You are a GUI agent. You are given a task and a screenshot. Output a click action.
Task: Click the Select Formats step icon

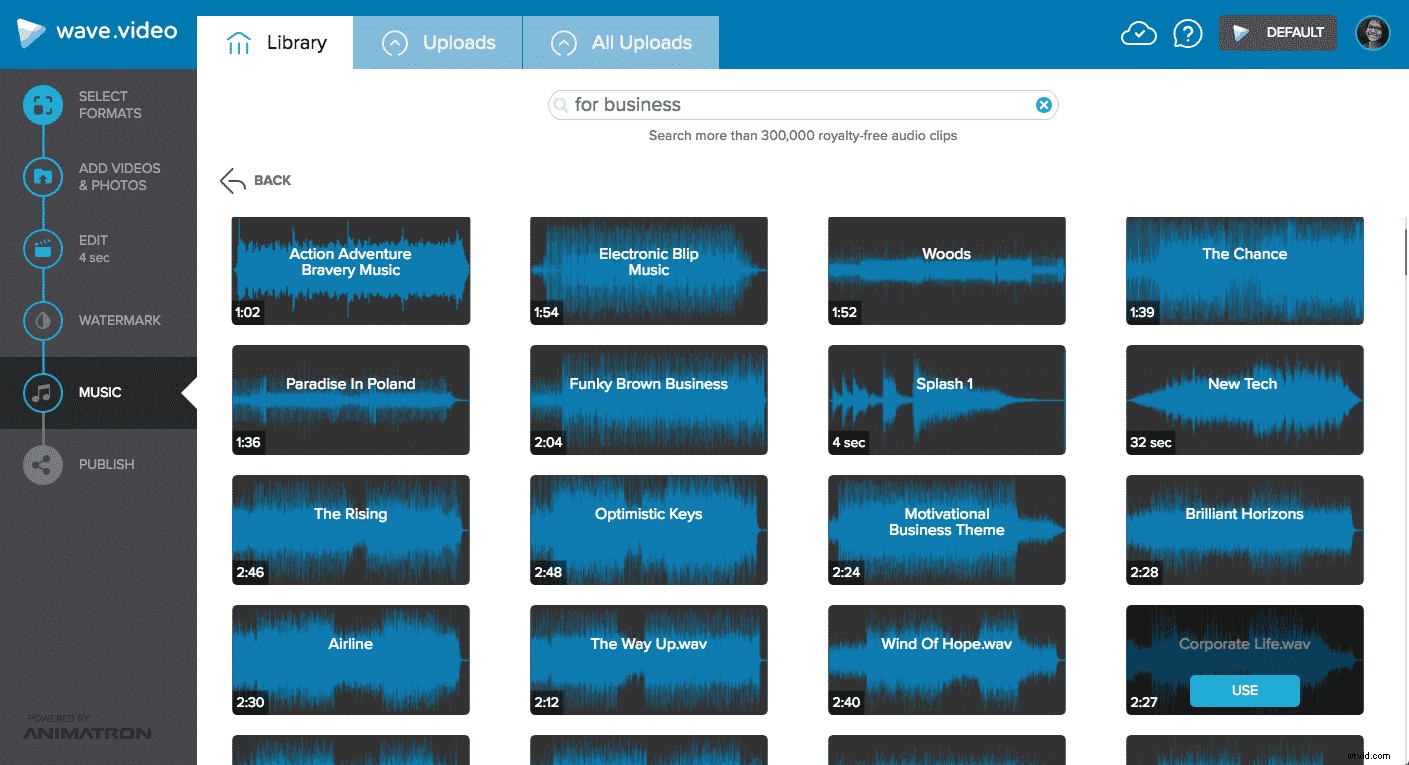click(x=43, y=105)
